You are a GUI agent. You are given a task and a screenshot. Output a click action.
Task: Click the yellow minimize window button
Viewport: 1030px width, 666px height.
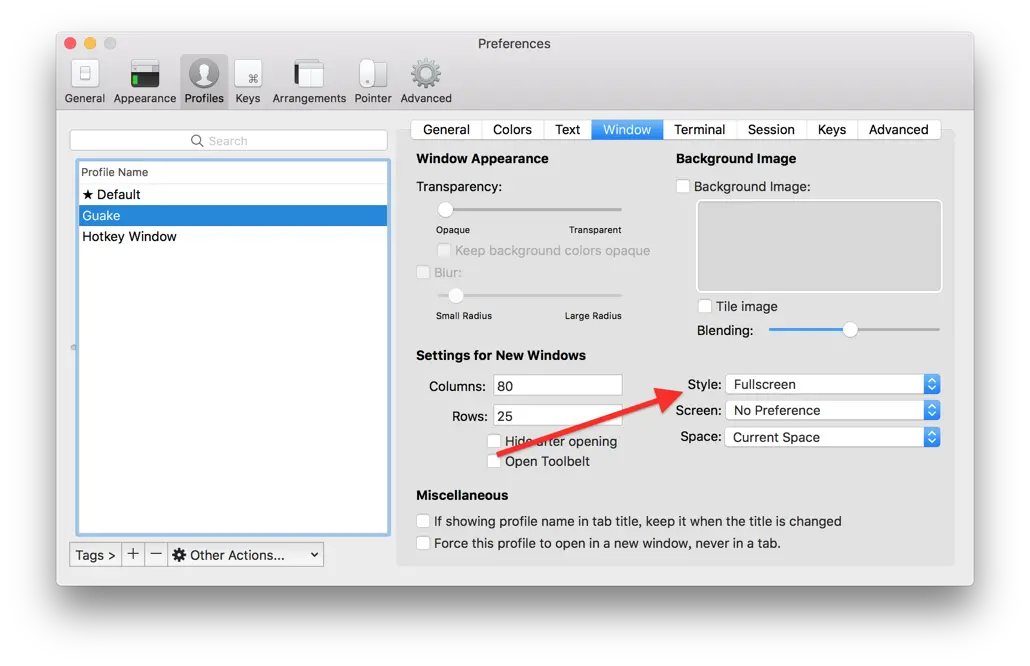click(90, 43)
